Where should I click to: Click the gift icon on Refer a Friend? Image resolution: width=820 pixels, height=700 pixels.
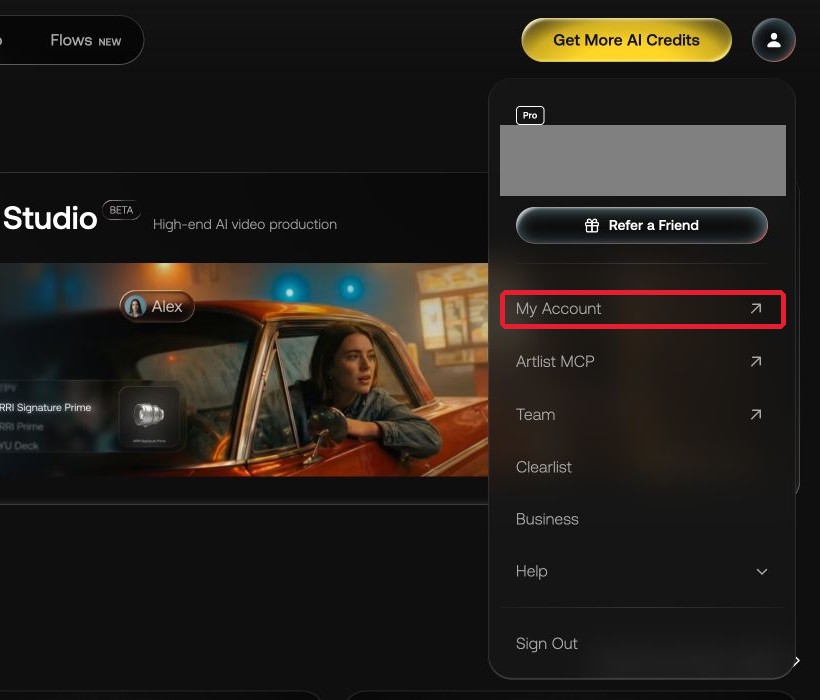pos(591,225)
